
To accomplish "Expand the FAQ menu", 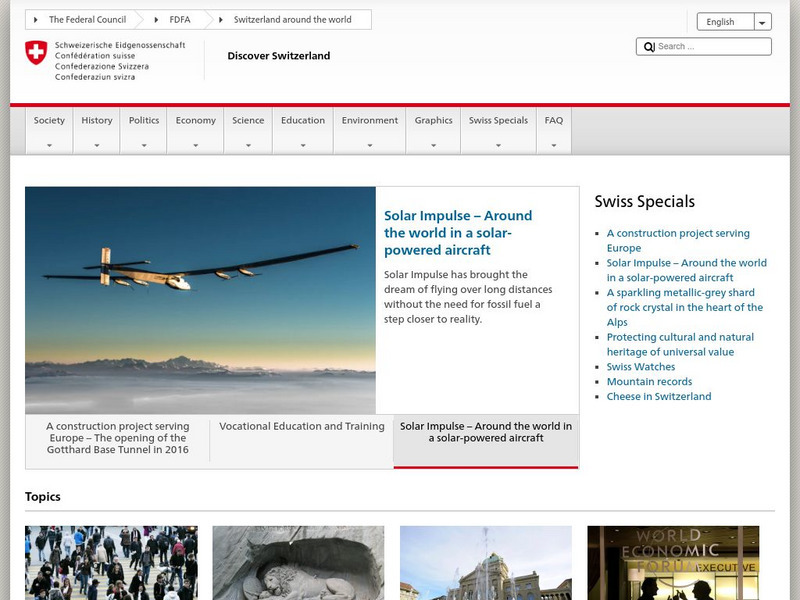I will coord(554,131).
